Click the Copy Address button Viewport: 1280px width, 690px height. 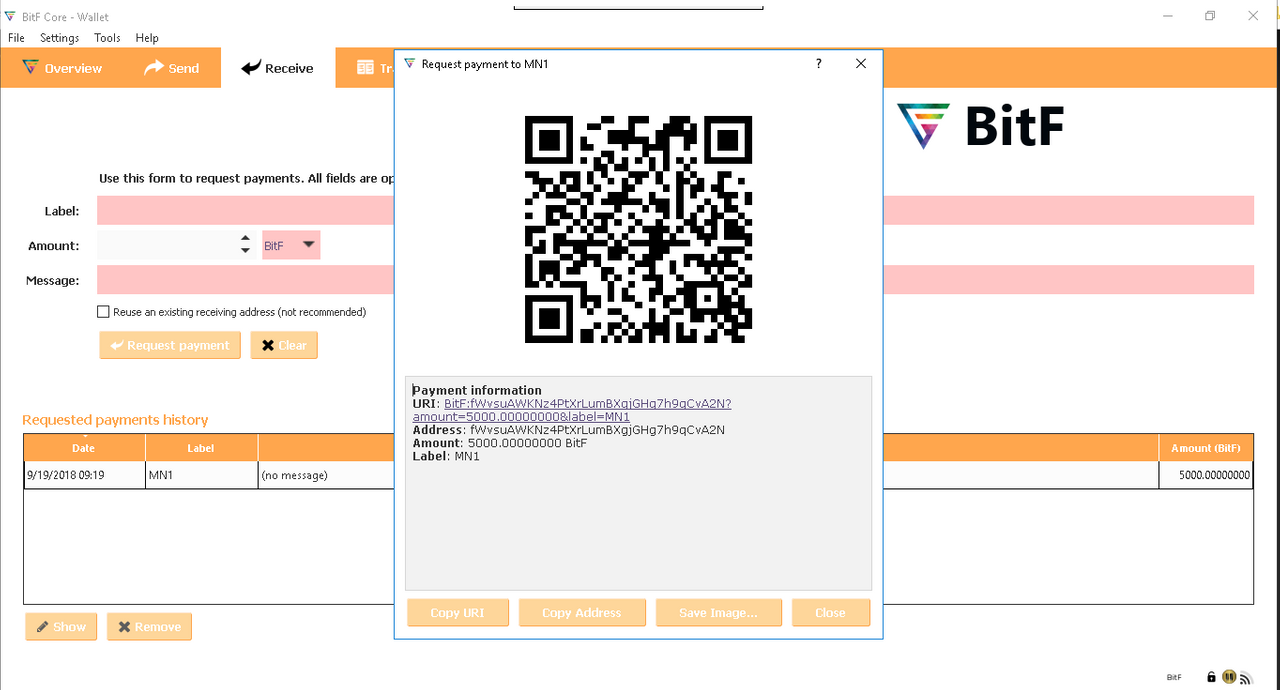[x=582, y=613]
